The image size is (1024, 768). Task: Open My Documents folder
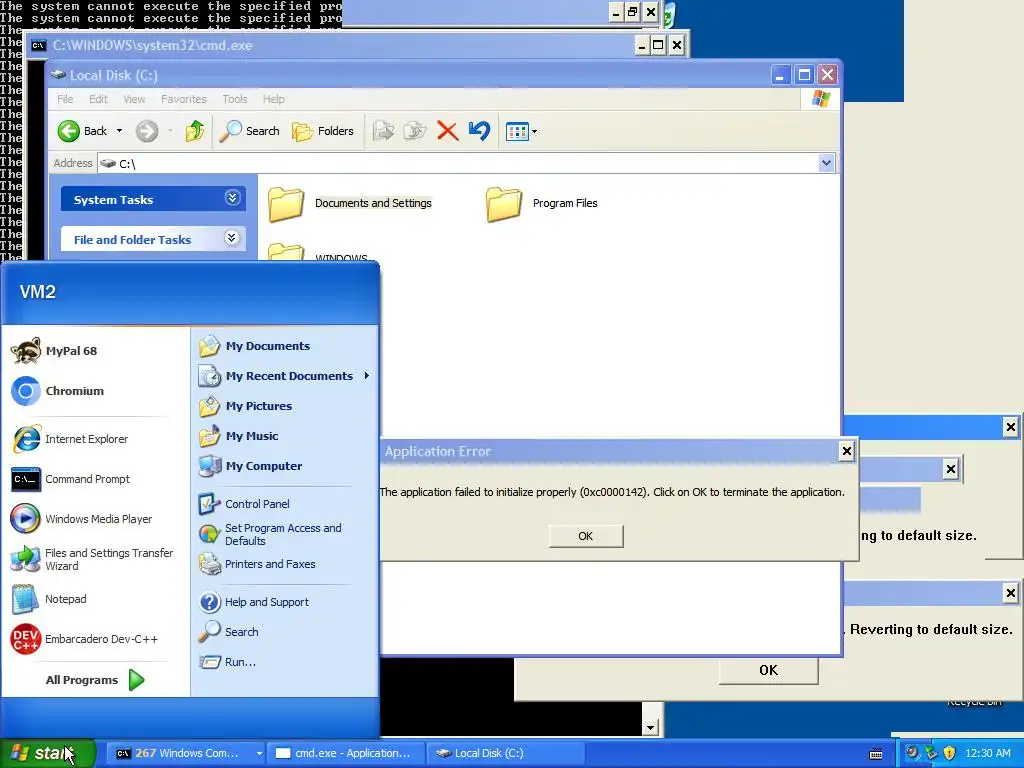pos(255,345)
